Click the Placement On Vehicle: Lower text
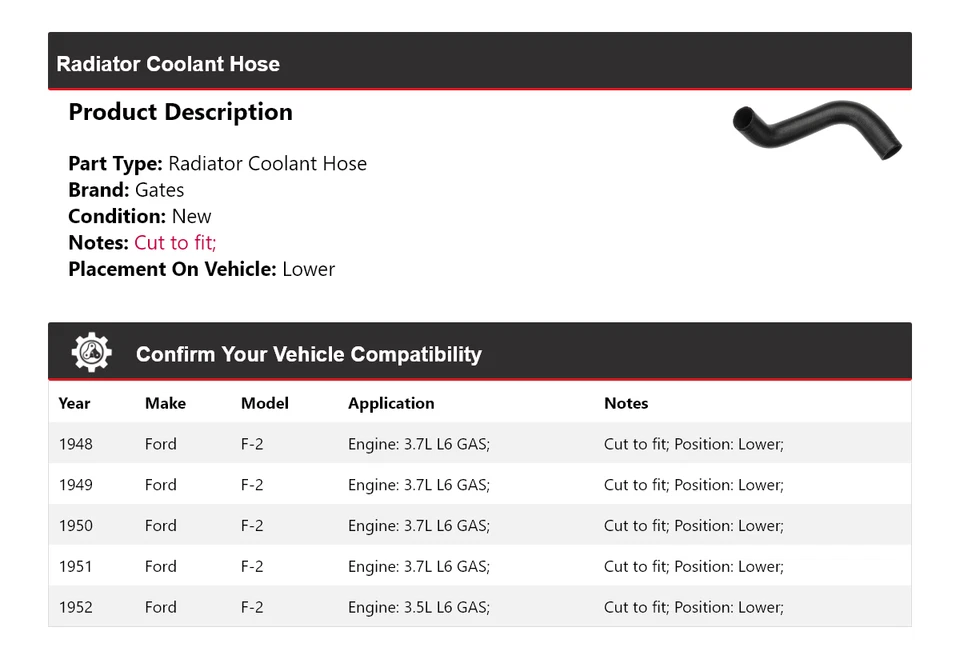960x659 pixels. coord(201,269)
